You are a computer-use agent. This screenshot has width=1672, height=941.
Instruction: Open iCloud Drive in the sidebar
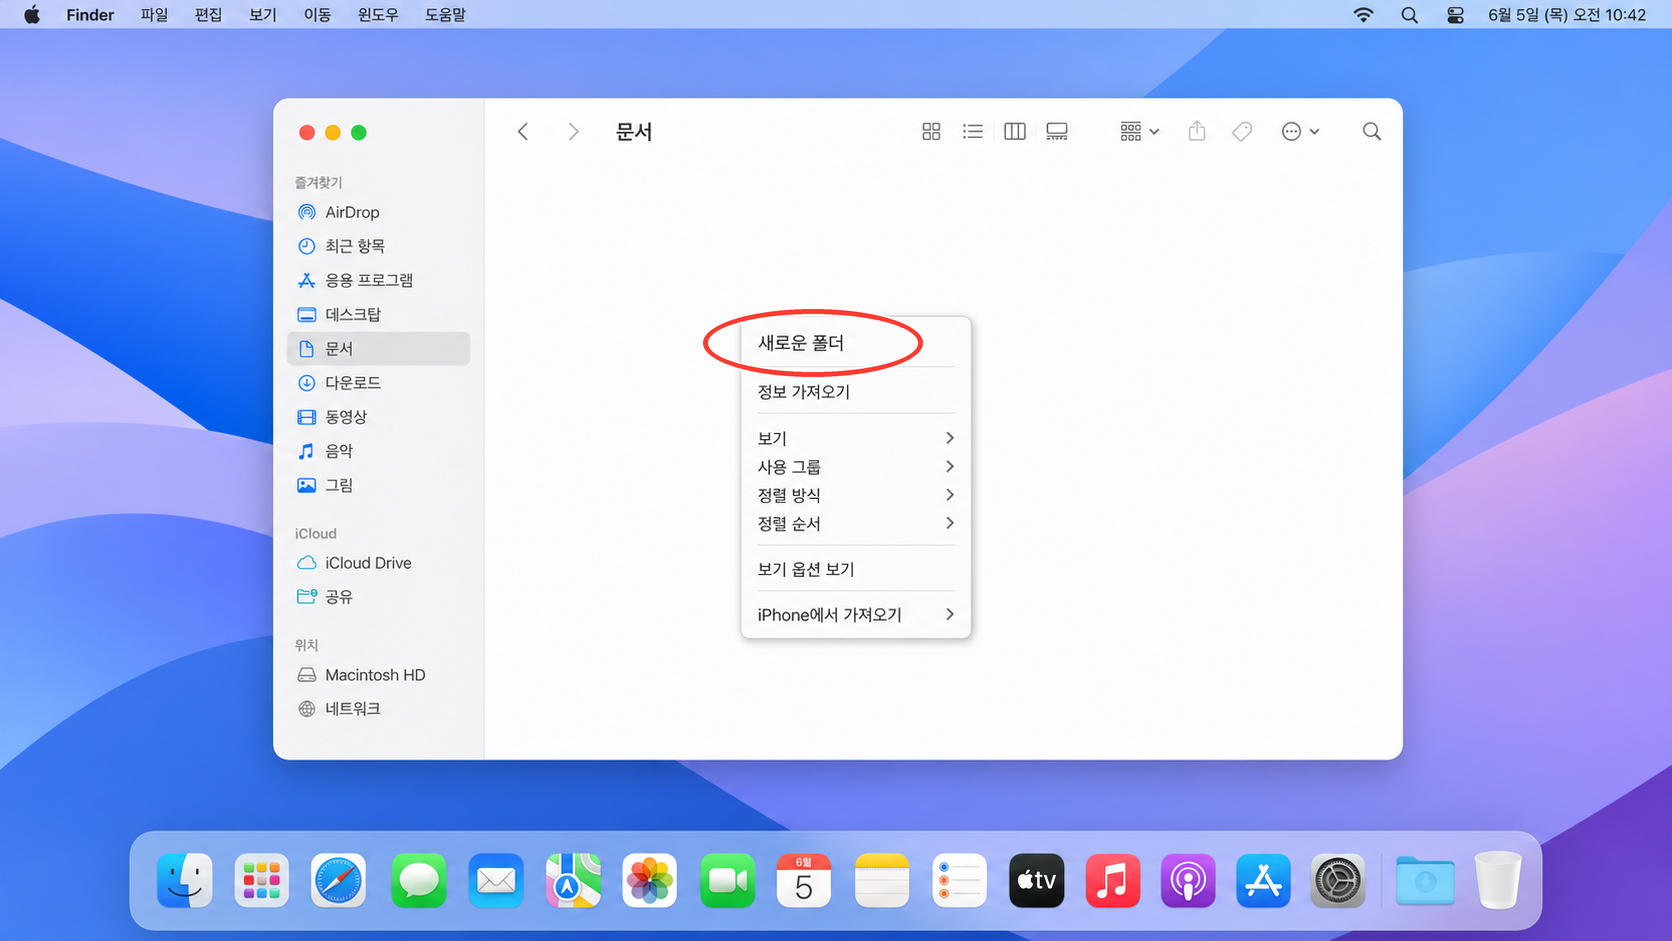(x=378, y=563)
